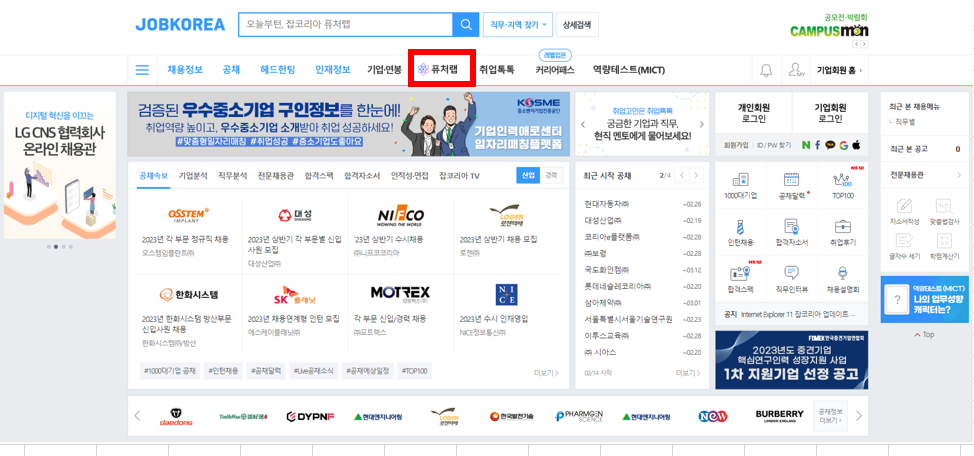974x456 pixels.
Task: Switch to the 잡코리아 TV tab
Action: click(x=459, y=176)
